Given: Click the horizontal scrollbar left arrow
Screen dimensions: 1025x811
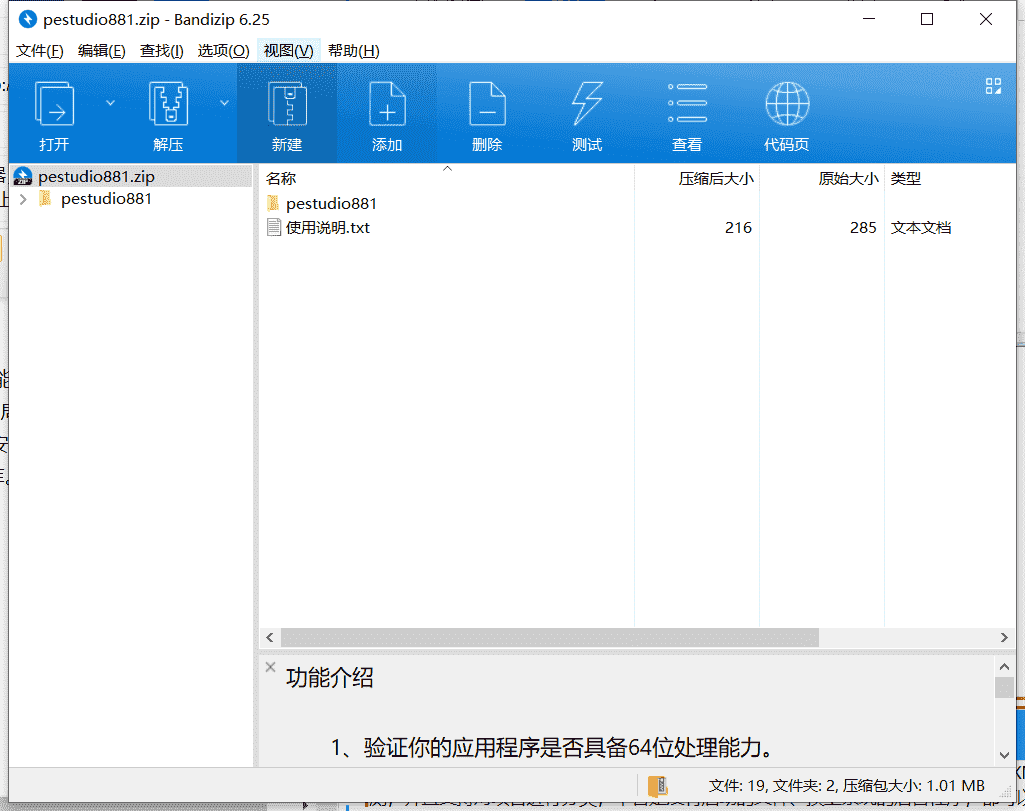Looking at the screenshot, I should [x=270, y=637].
